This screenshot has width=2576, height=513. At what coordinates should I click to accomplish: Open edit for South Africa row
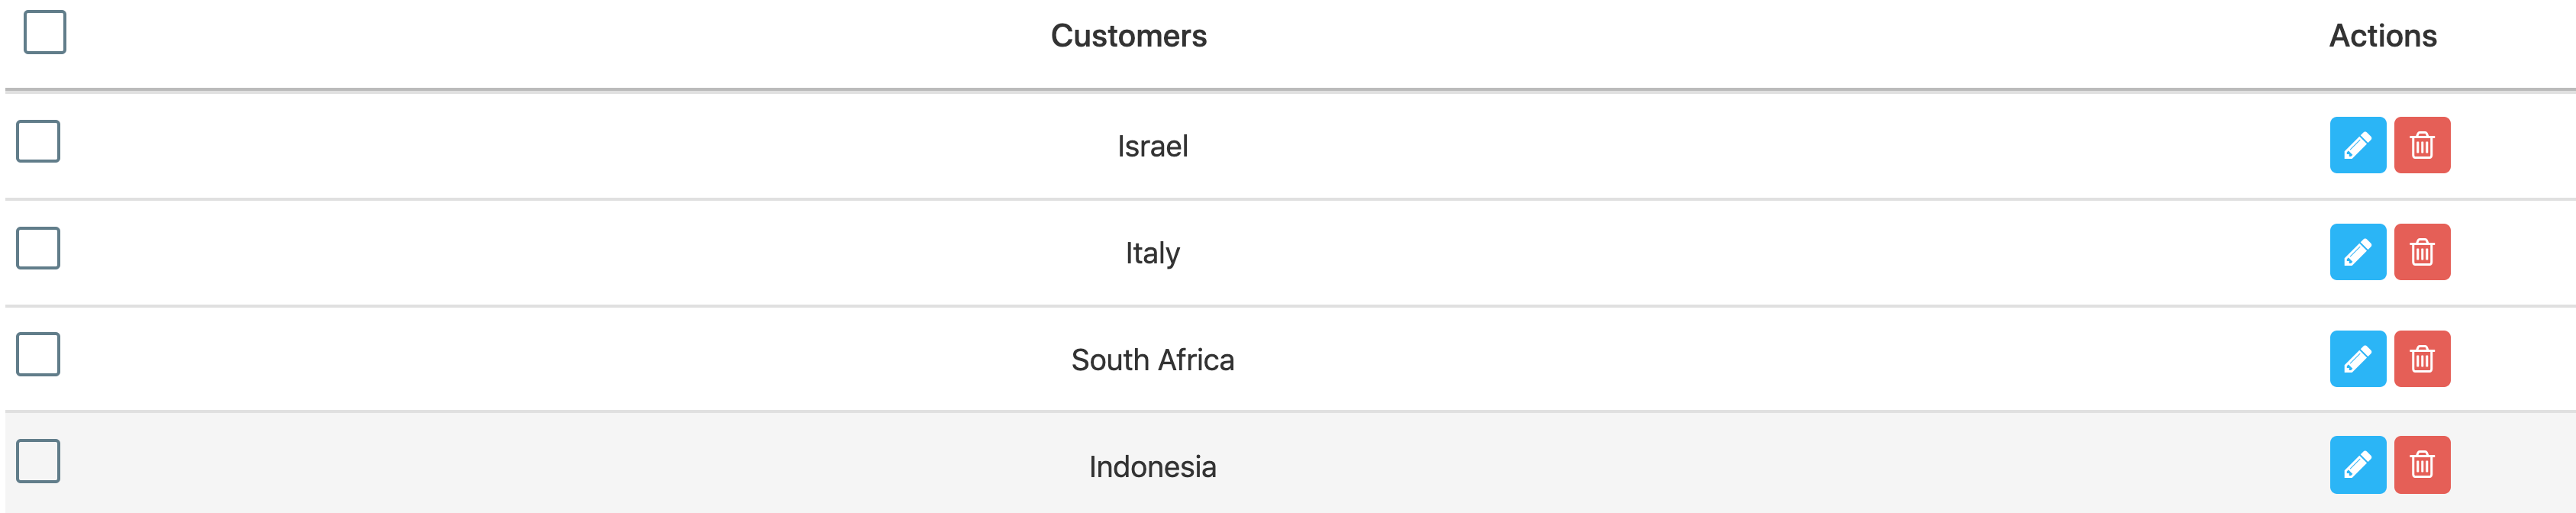pyautogui.click(x=2357, y=358)
